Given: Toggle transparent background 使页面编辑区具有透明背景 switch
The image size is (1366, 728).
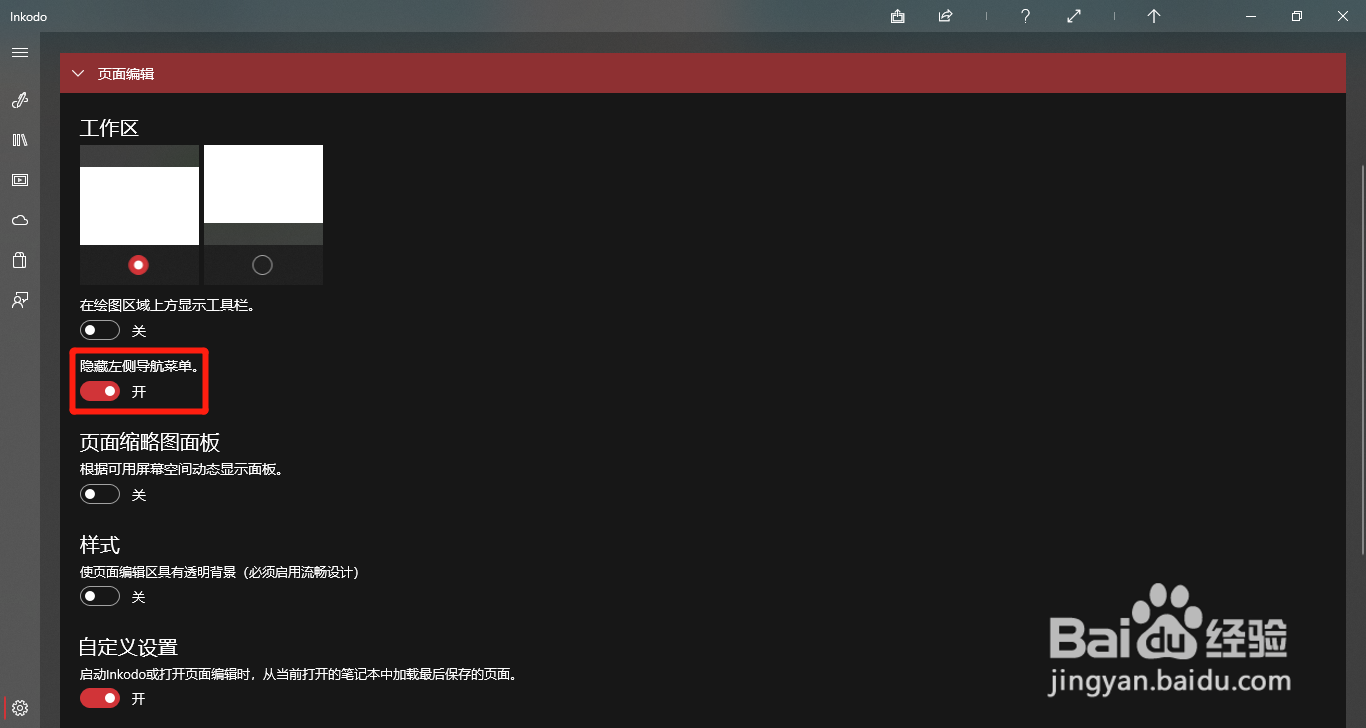Looking at the screenshot, I should pyautogui.click(x=100, y=596).
